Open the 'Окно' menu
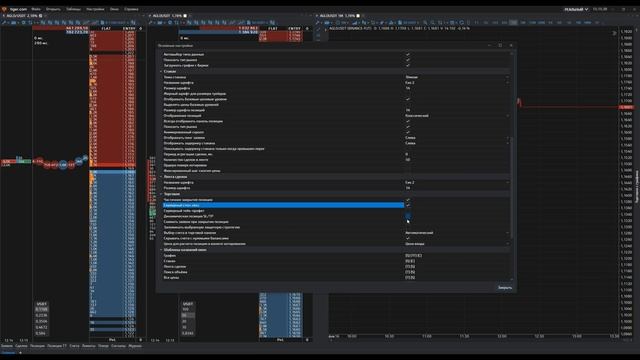The height and width of the screenshot is (360, 640). (x=114, y=9)
